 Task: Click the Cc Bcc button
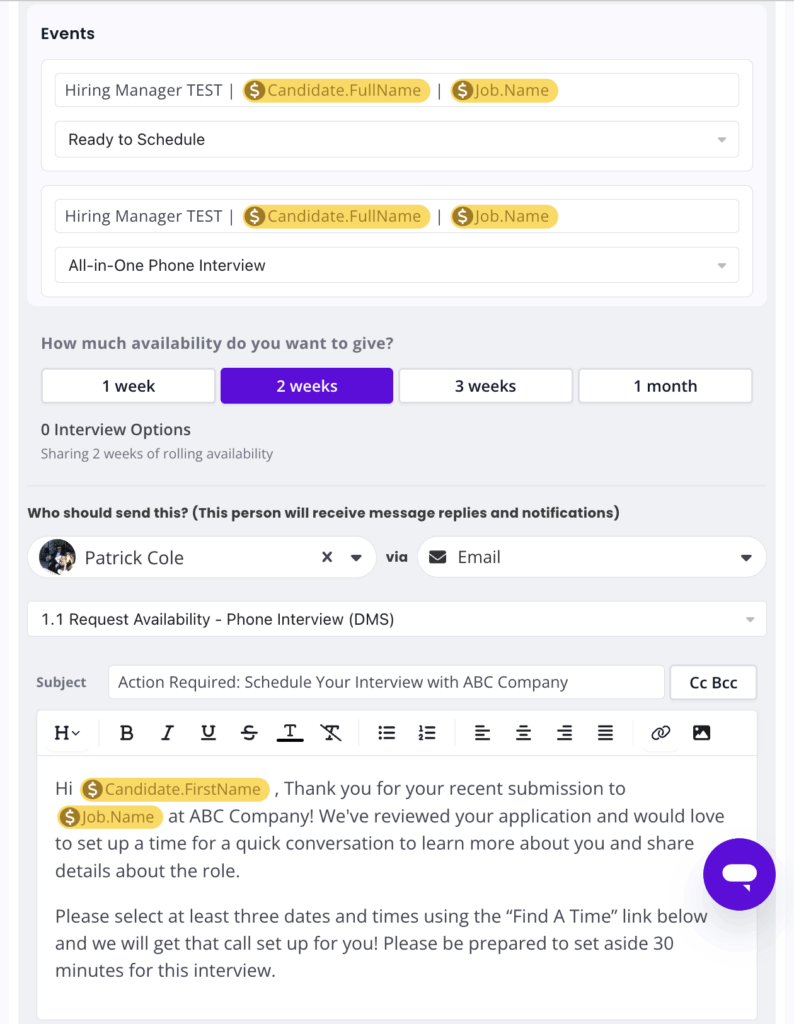pos(713,682)
